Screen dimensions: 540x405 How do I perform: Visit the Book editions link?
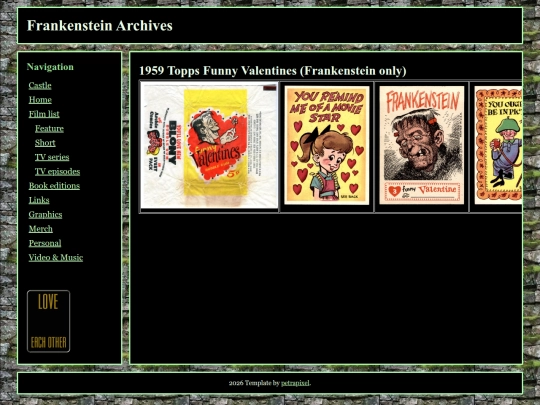pyautogui.click(x=54, y=186)
